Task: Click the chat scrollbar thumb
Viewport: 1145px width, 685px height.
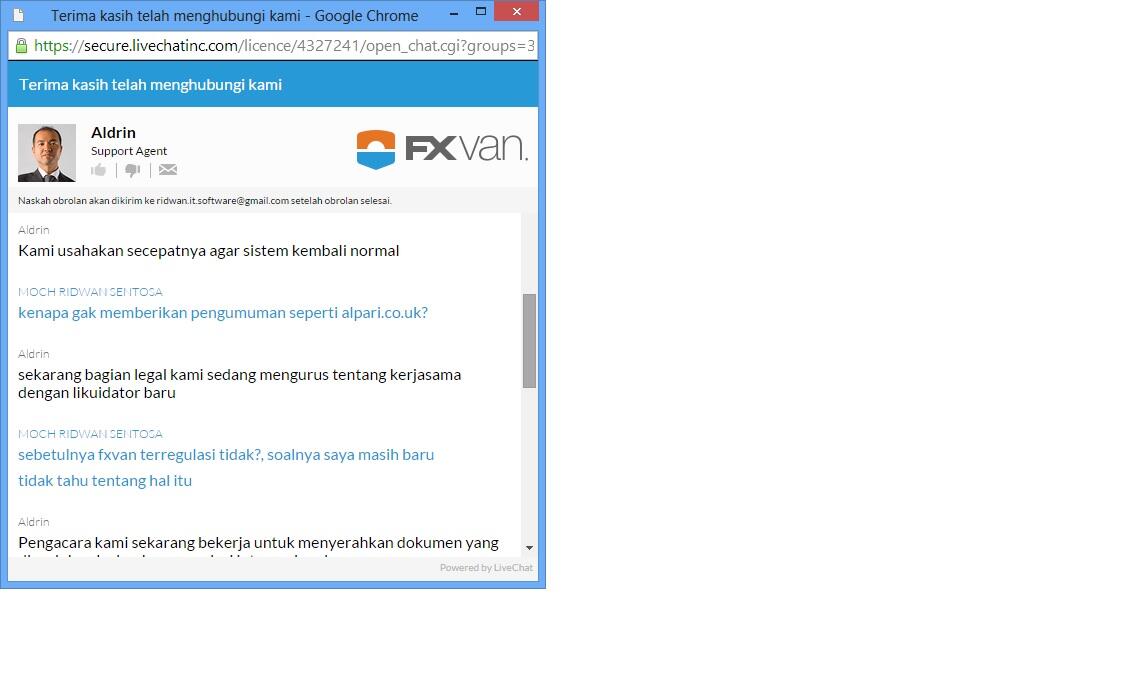Action: pyautogui.click(x=529, y=340)
